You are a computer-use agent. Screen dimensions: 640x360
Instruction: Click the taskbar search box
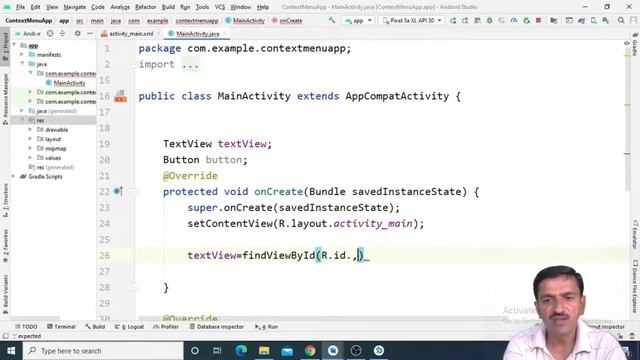(103, 351)
